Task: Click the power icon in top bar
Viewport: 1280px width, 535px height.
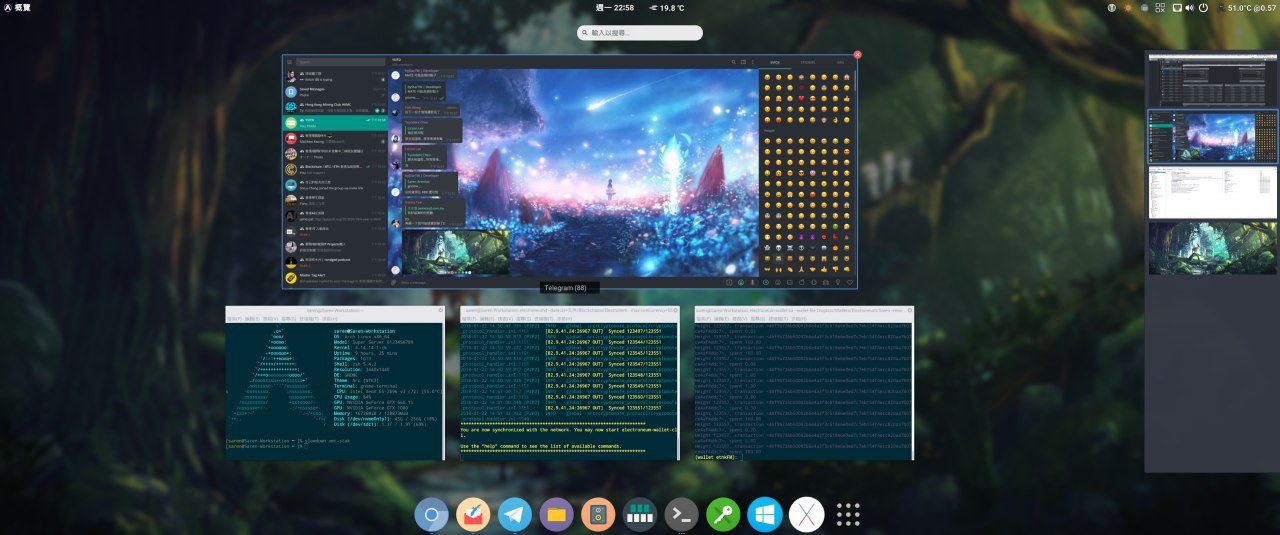Action: point(1203,8)
